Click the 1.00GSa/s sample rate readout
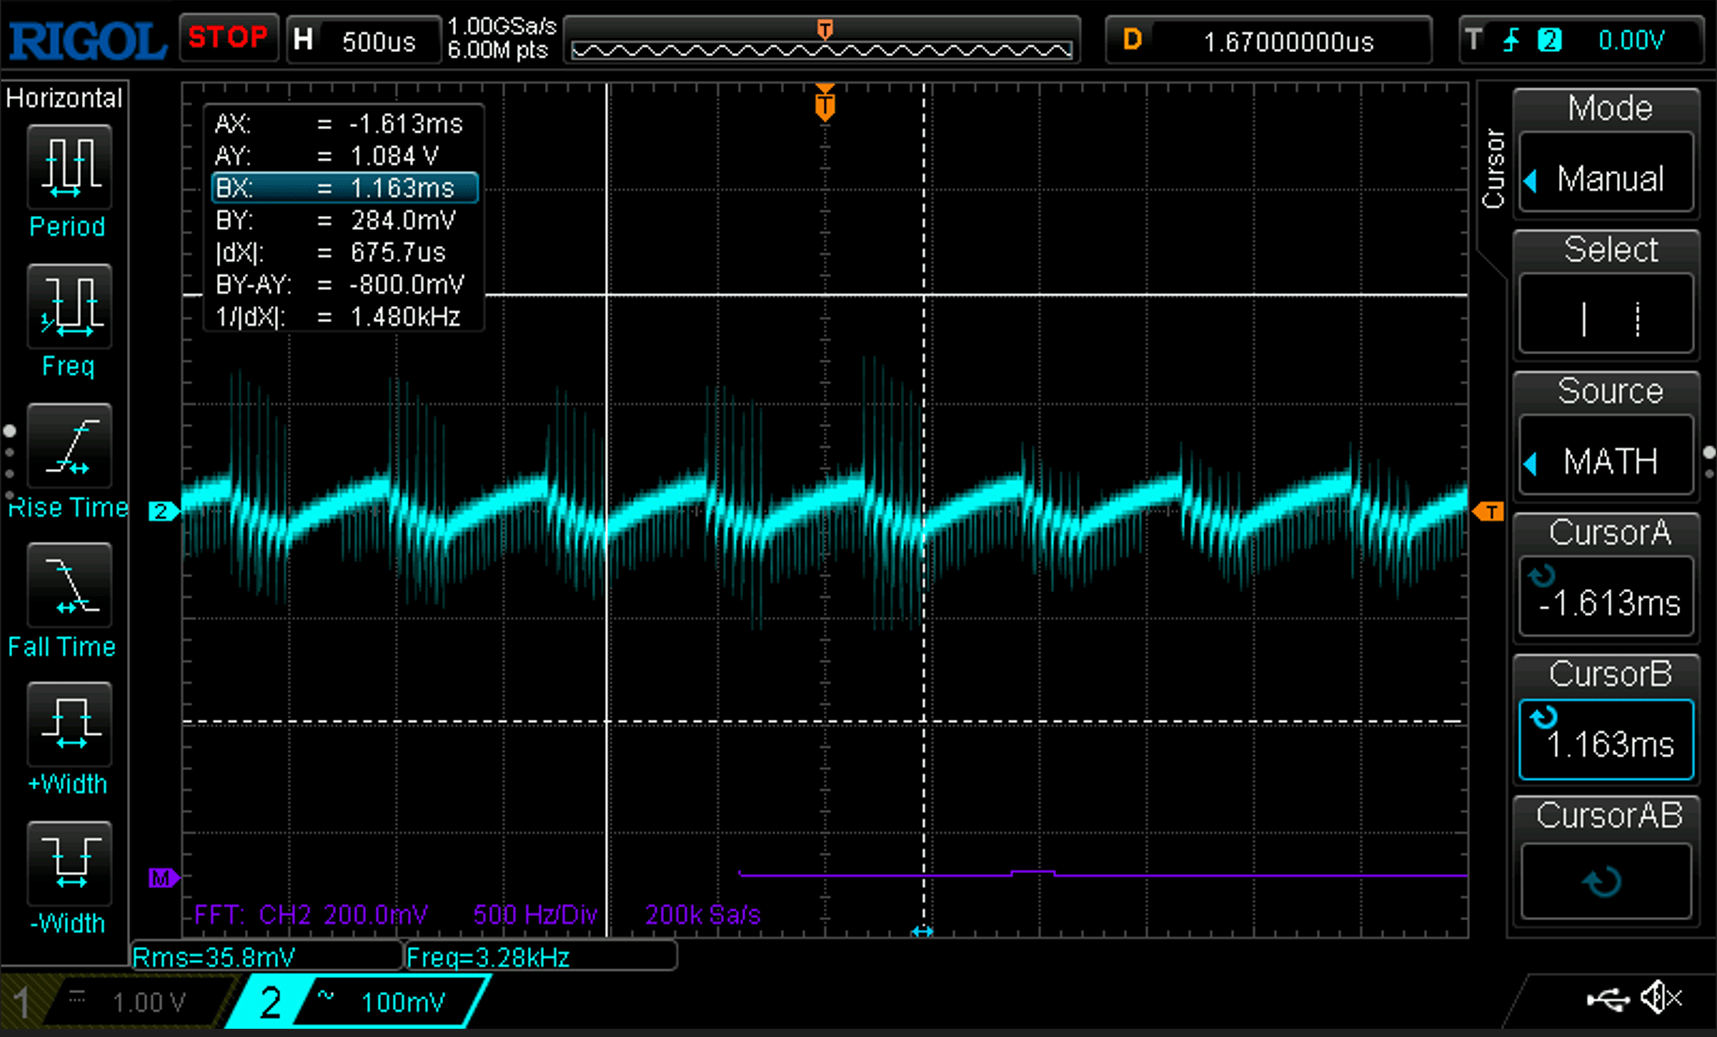Image resolution: width=1717 pixels, height=1037 pixels. (502, 27)
